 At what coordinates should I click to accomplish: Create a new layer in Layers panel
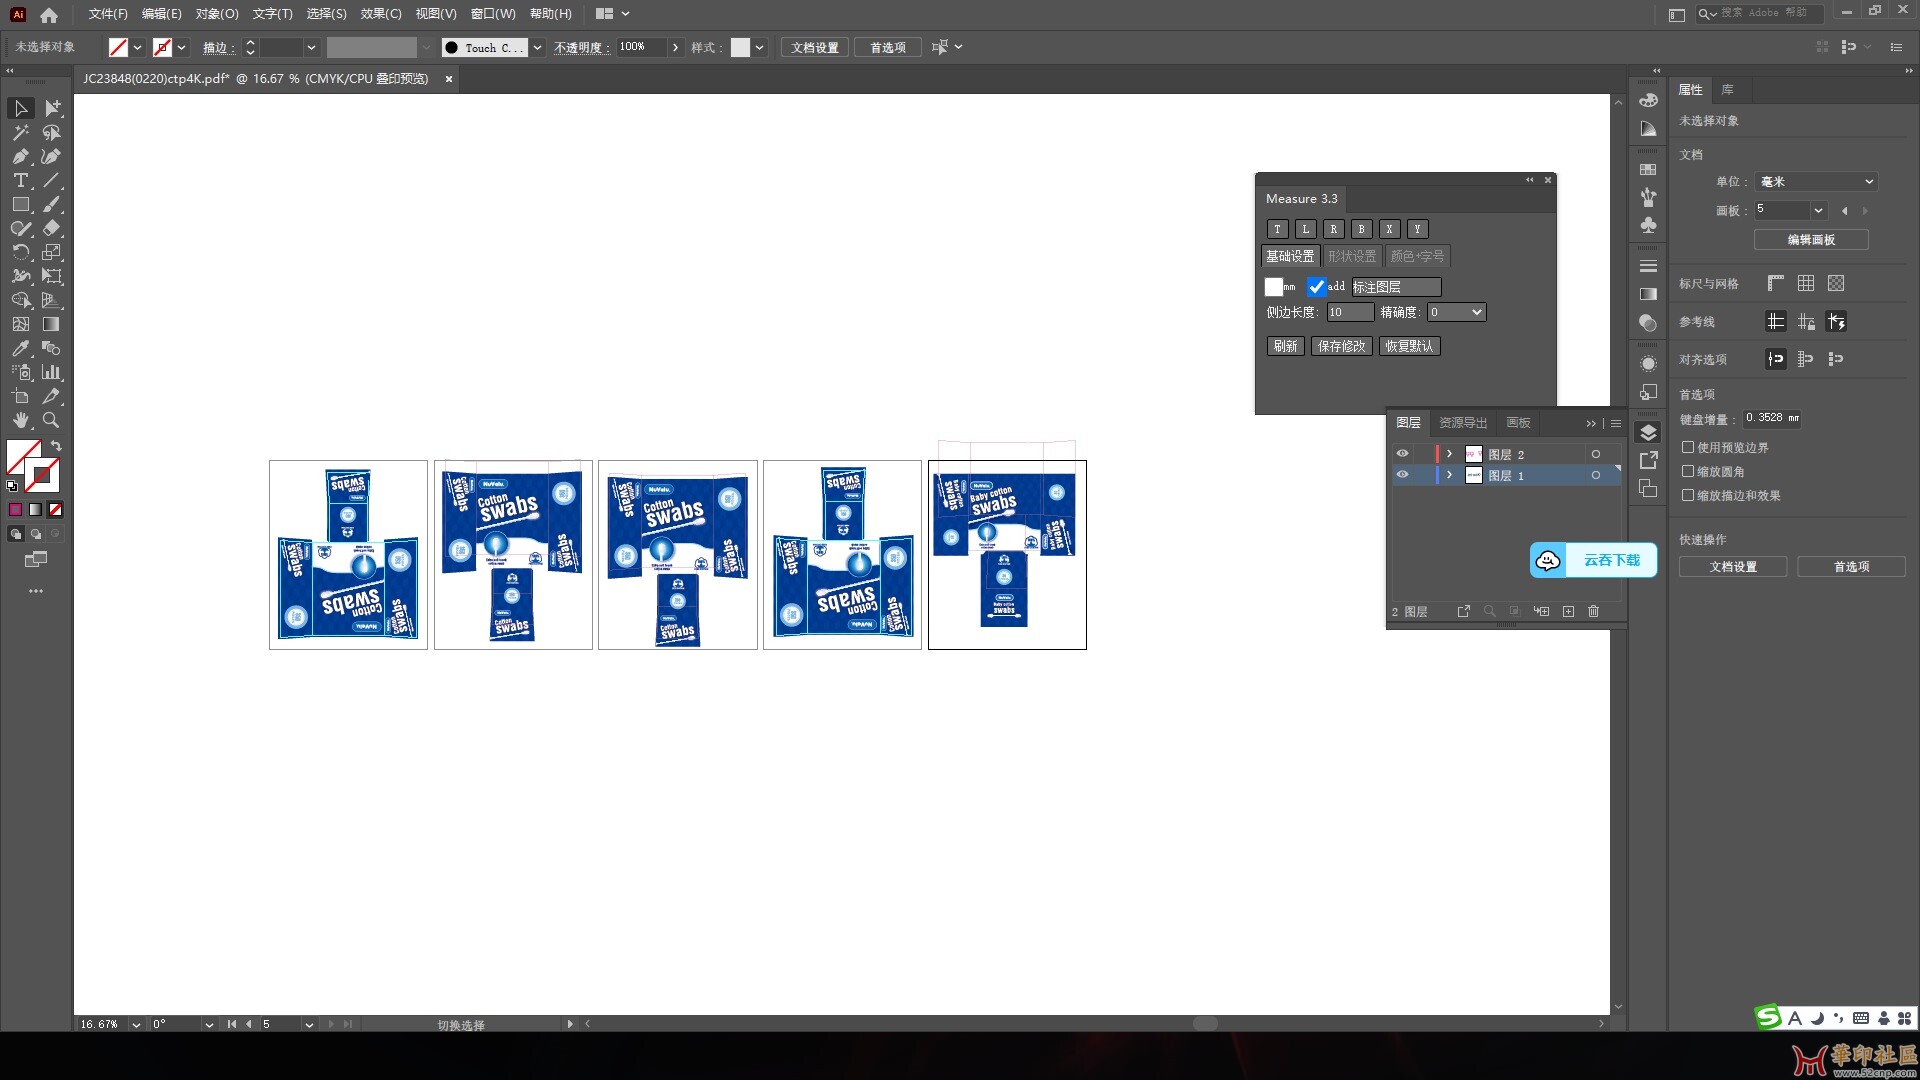click(1568, 611)
